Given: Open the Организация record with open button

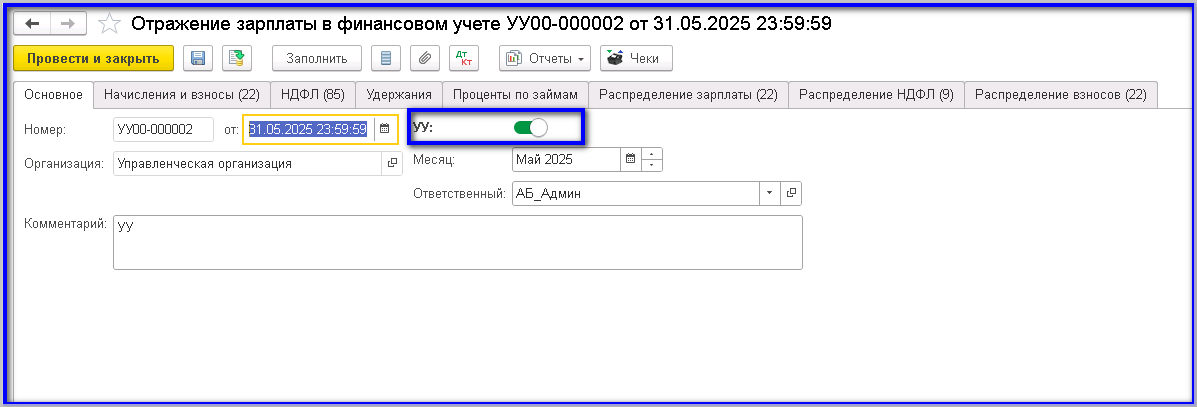Looking at the screenshot, I should click(391, 163).
